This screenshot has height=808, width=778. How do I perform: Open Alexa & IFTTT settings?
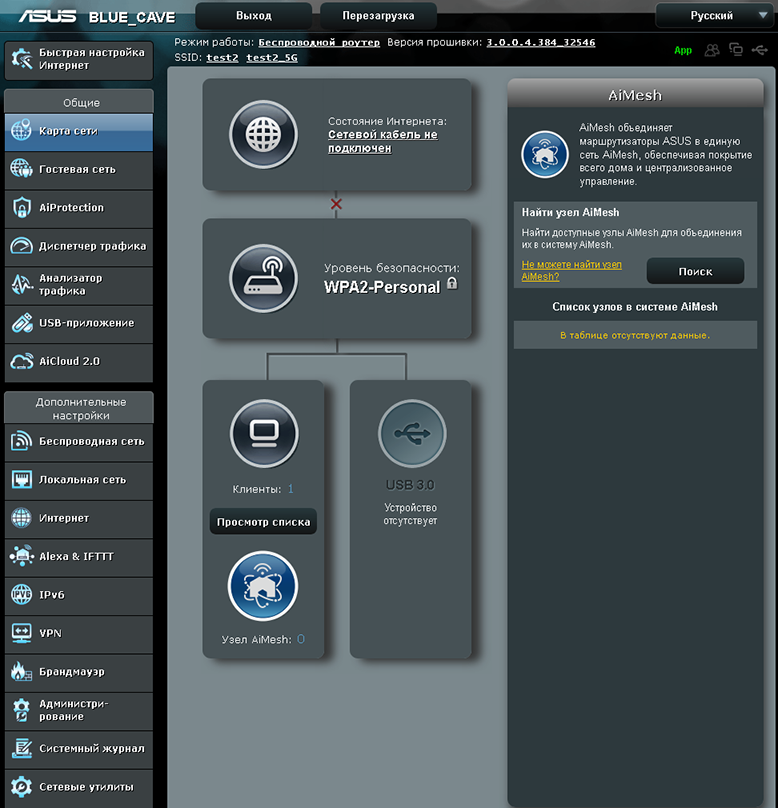click(79, 557)
